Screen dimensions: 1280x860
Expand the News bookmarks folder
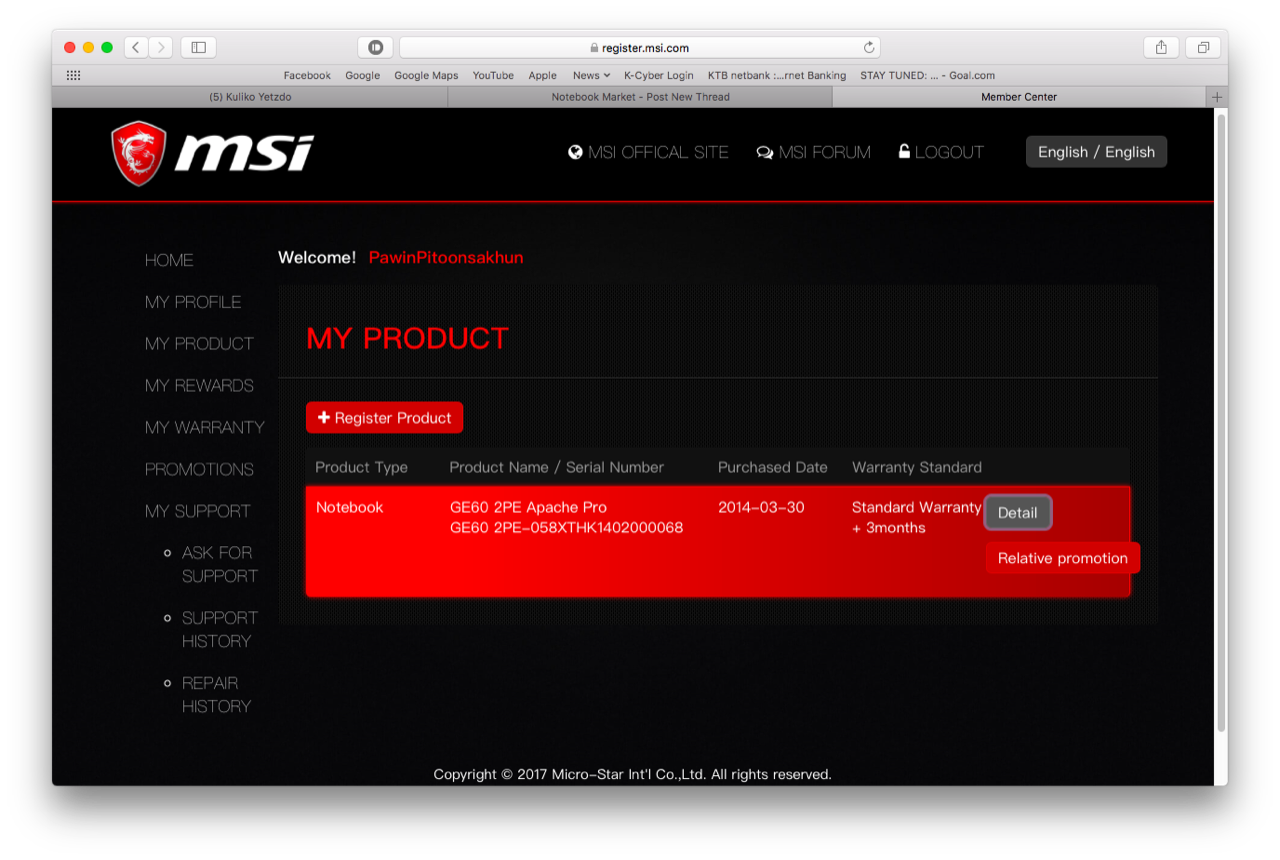tap(591, 75)
